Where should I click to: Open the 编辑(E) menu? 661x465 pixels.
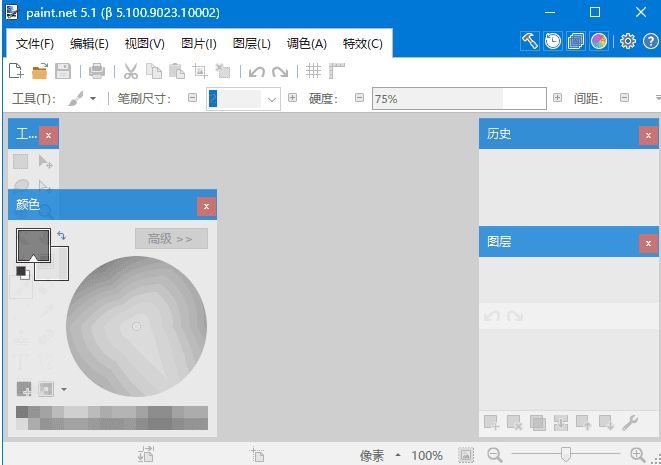89,43
